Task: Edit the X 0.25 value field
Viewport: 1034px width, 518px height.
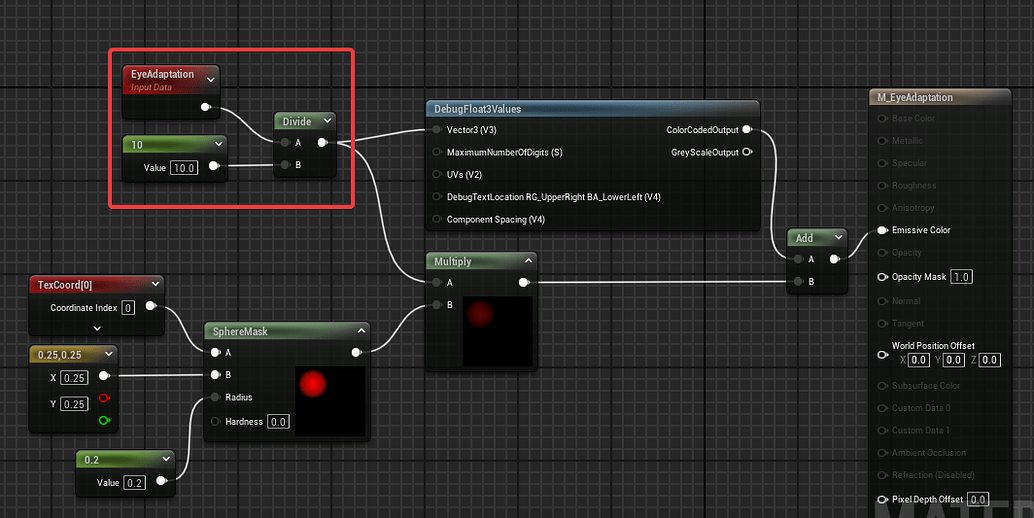Action: pos(75,378)
